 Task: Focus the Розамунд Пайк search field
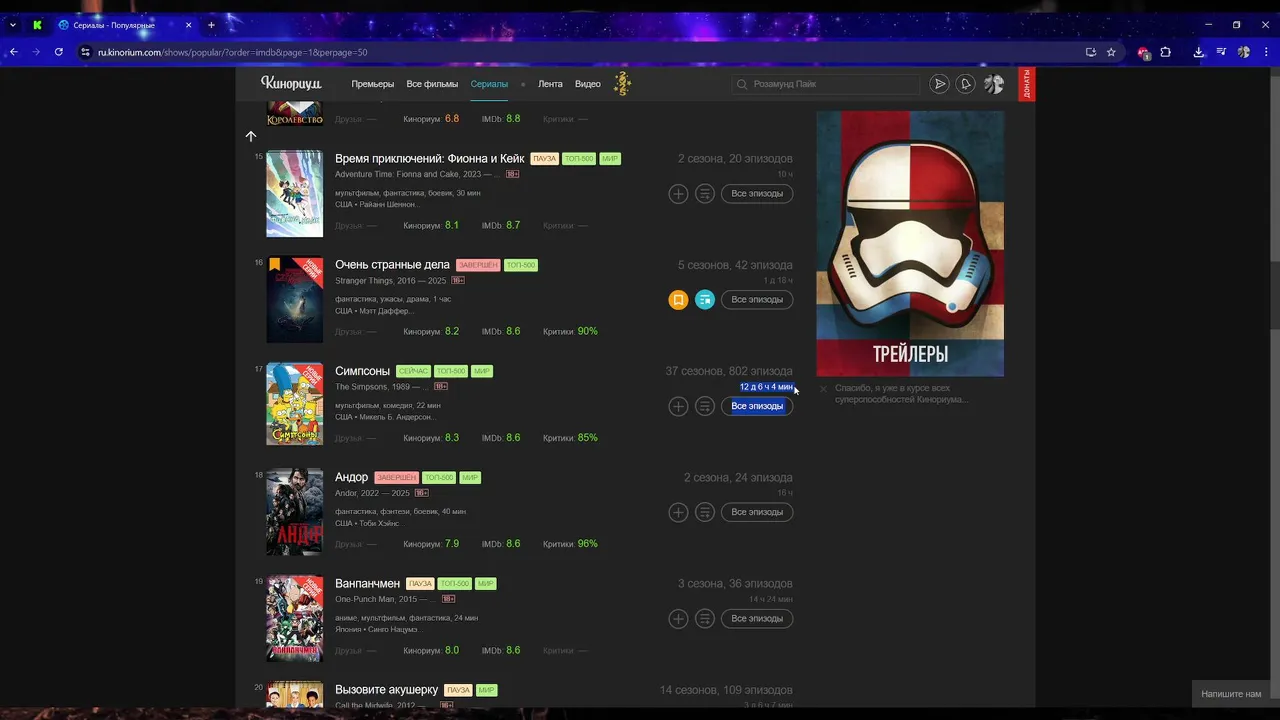coord(825,84)
